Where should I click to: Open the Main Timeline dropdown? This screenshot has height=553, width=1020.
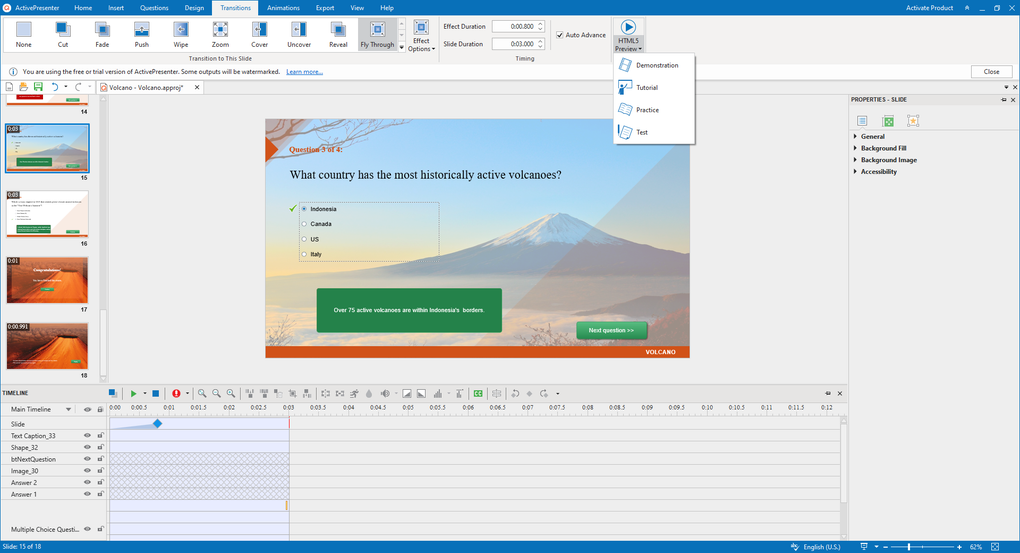pyautogui.click(x=68, y=409)
